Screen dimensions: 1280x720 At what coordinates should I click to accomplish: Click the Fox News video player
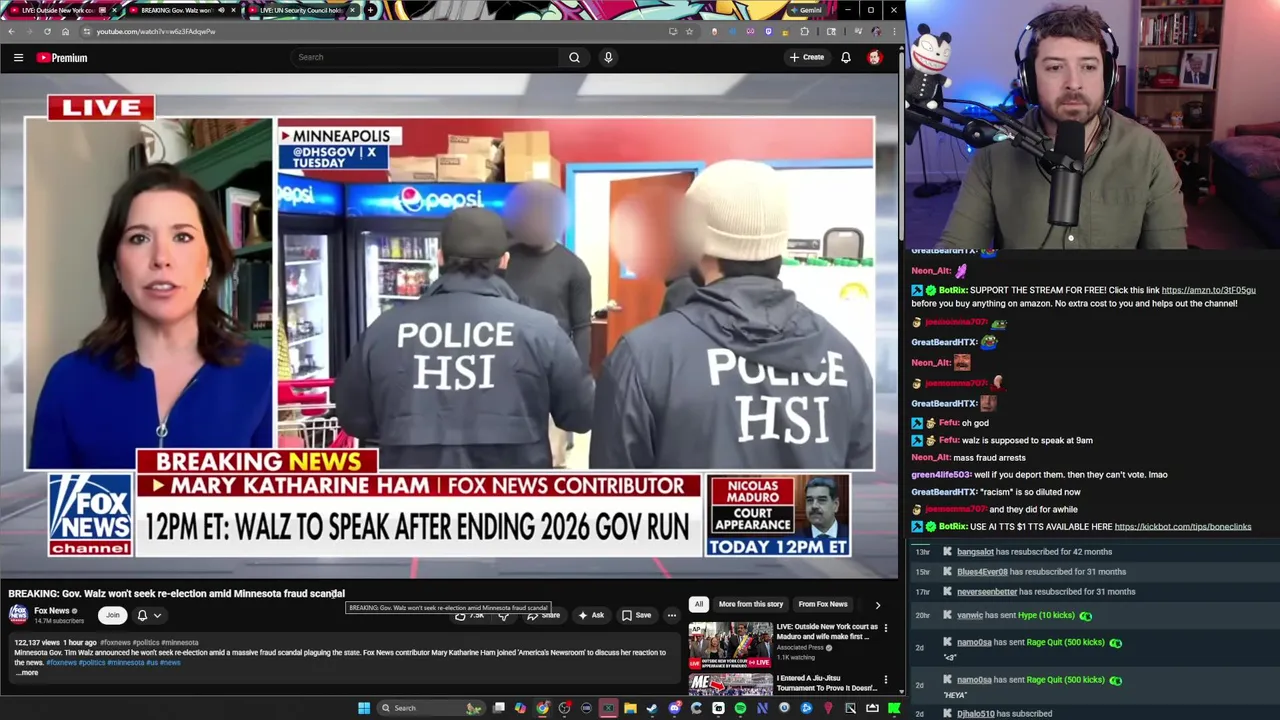point(449,325)
